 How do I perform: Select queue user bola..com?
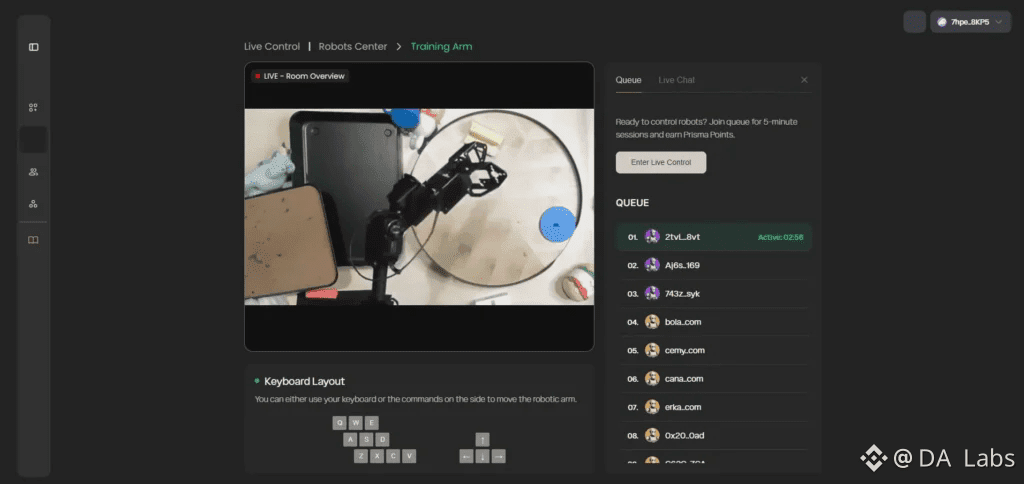(714, 322)
